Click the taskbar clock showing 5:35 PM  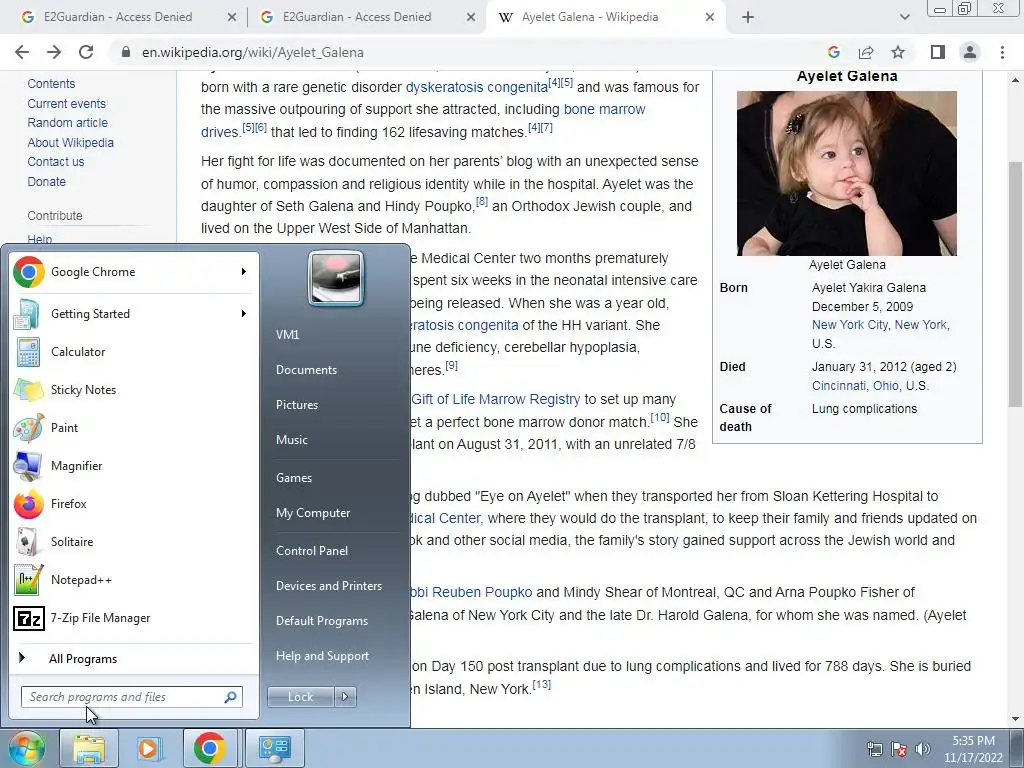pyautogui.click(x=973, y=749)
